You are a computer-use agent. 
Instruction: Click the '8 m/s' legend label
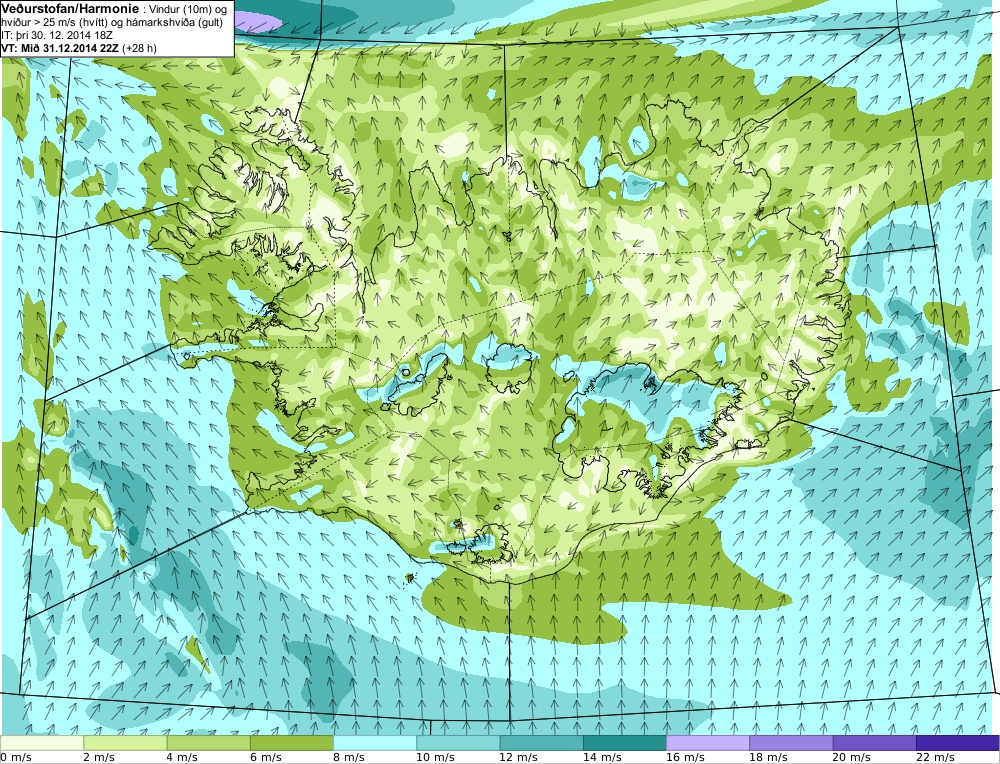[x=348, y=757]
